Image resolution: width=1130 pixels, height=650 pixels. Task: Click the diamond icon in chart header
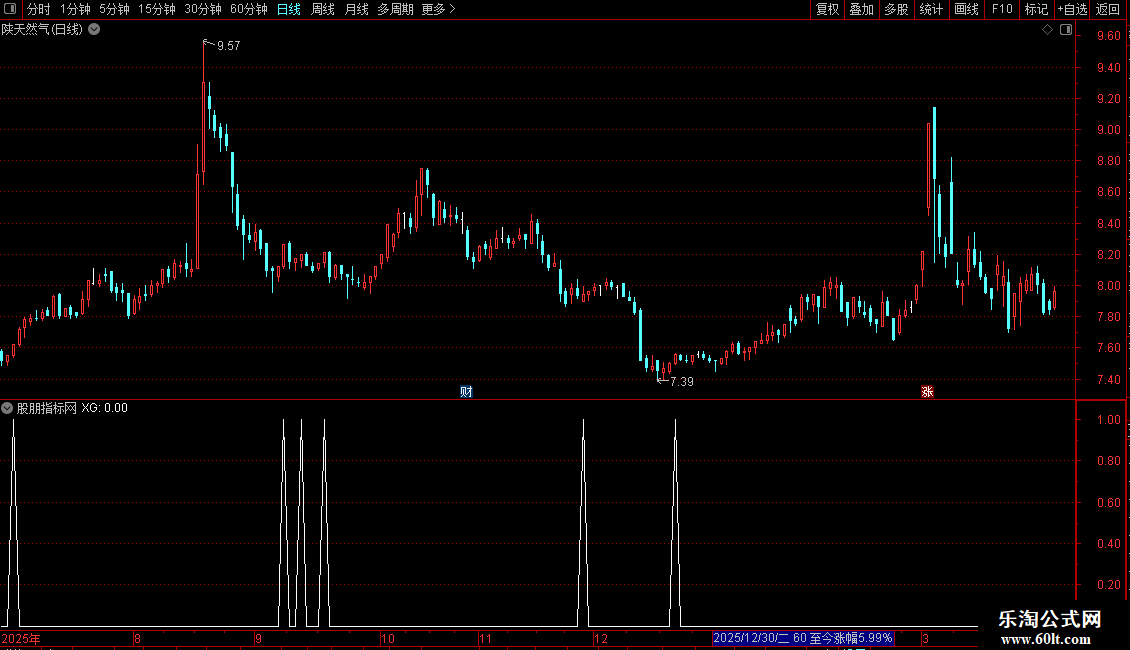tap(1048, 30)
